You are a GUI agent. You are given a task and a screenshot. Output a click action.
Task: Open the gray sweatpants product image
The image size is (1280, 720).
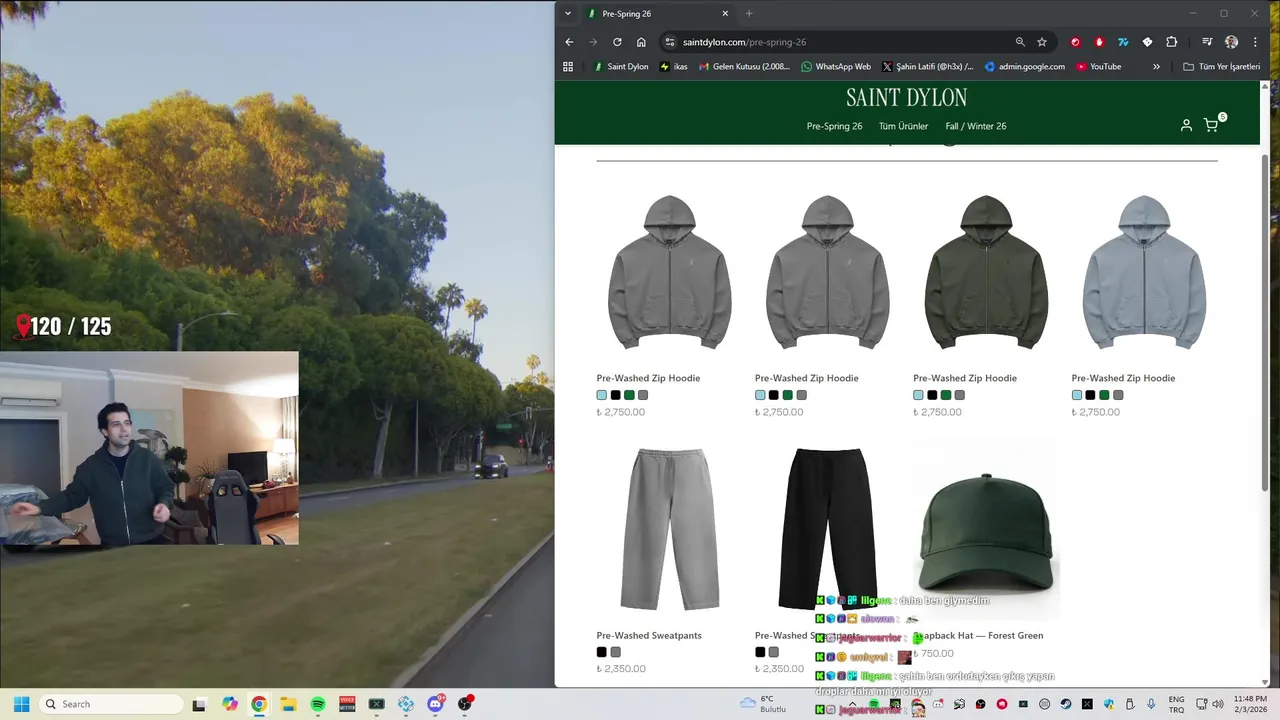point(669,528)
